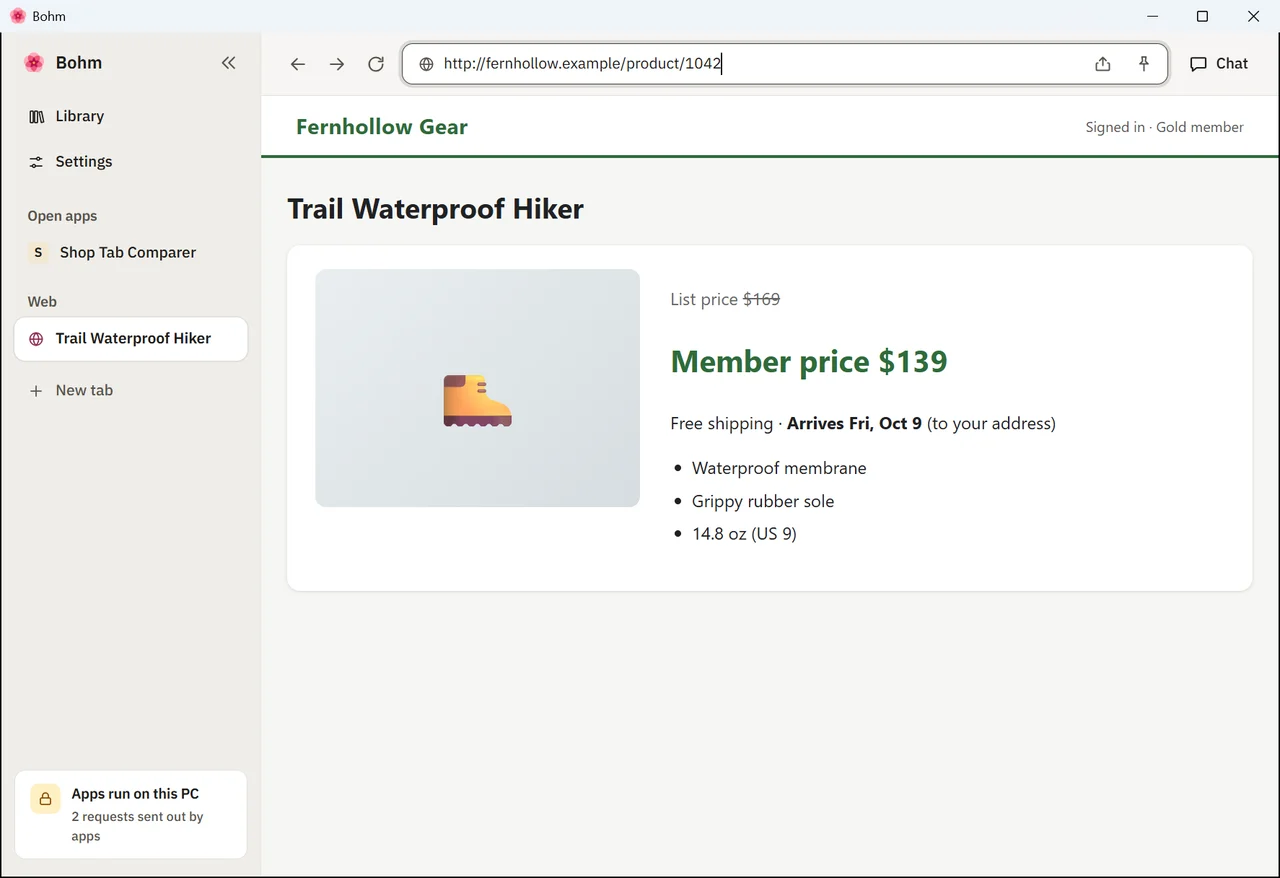Click the Bohm flower logo in the sidebar
Viewport: 1280px width, 878px height.
pos(34,63)
